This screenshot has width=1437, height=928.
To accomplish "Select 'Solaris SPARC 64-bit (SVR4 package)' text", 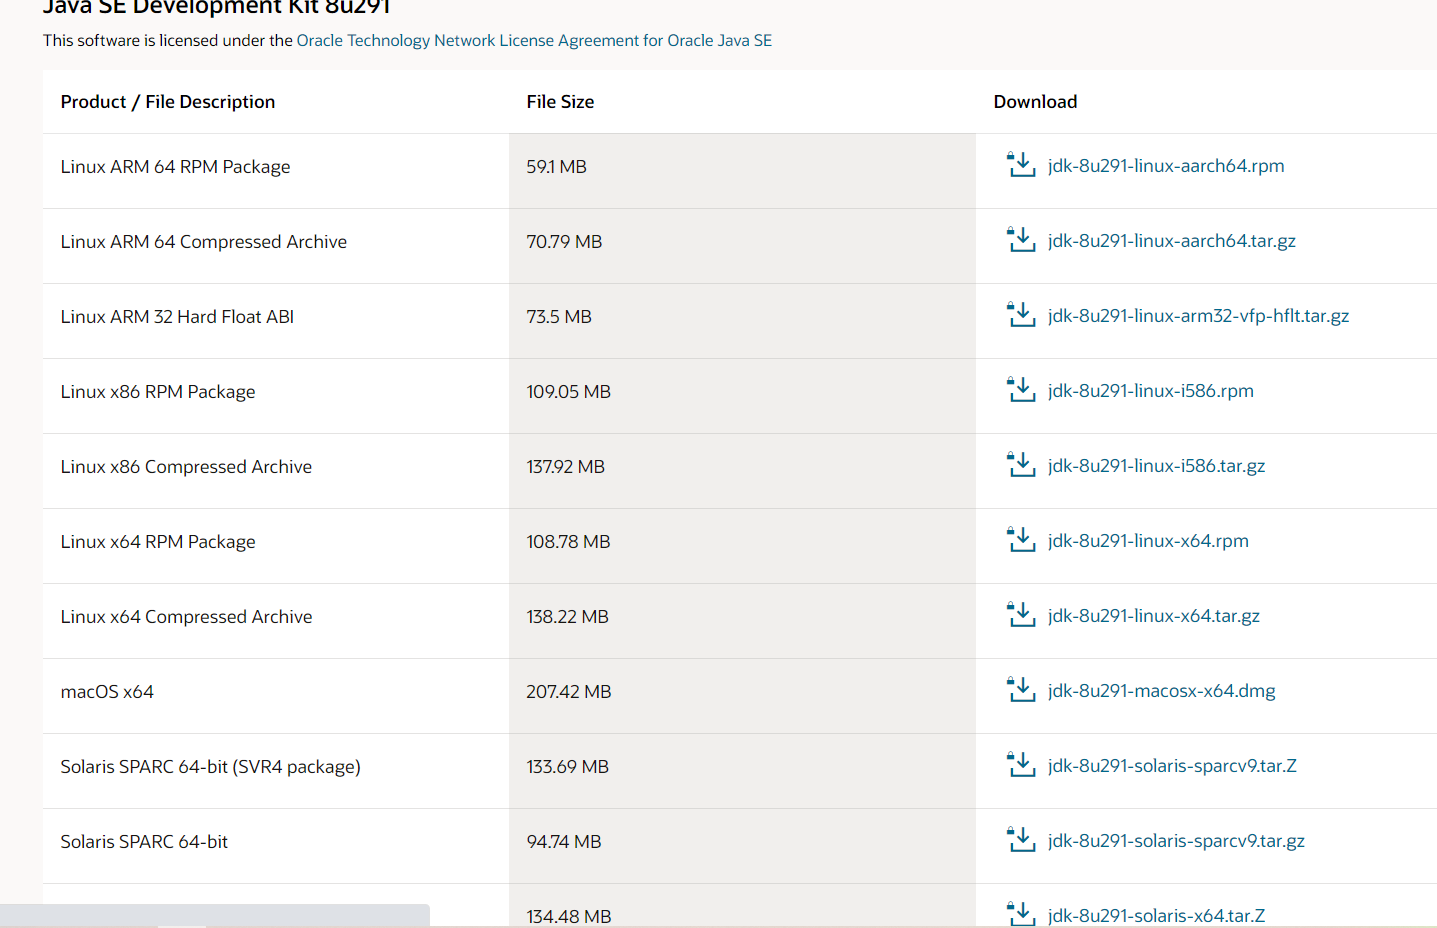I will click(x=210, y=767).
